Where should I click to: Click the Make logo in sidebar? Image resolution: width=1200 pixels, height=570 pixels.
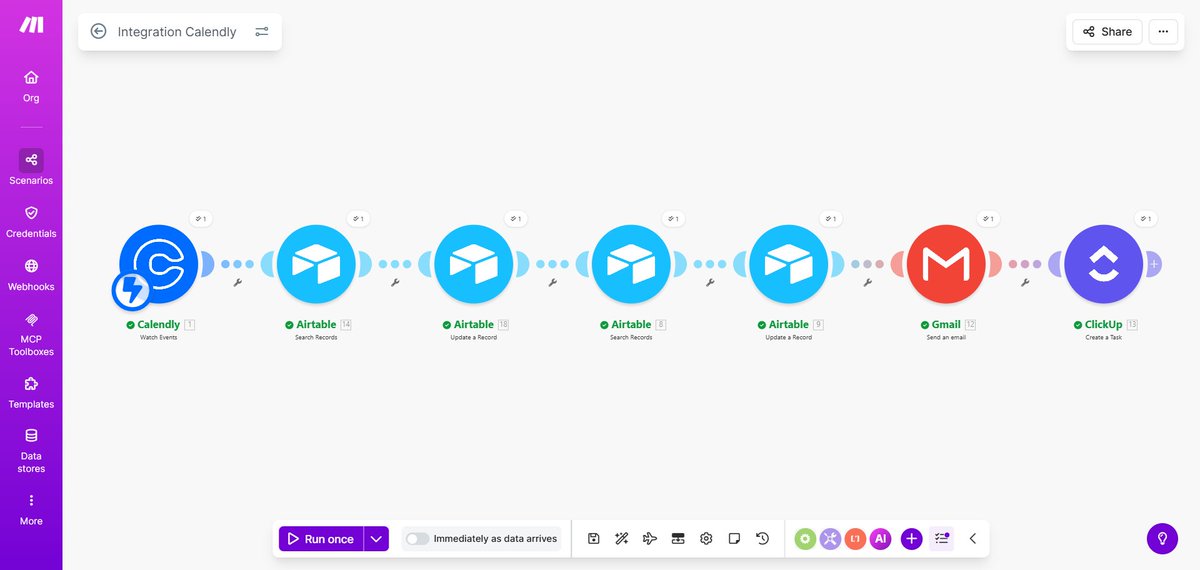31,25
